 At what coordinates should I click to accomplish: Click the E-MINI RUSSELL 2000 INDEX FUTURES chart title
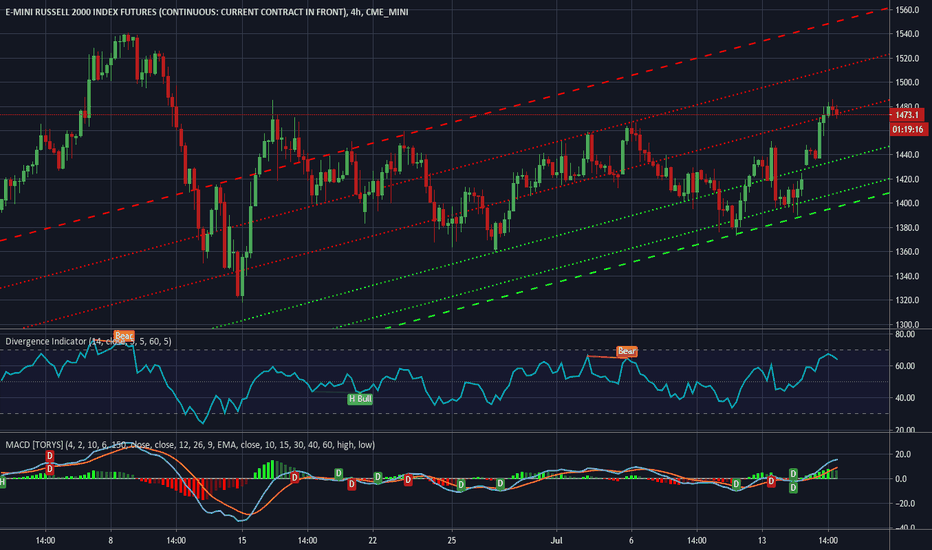click(x=206, y=12)
